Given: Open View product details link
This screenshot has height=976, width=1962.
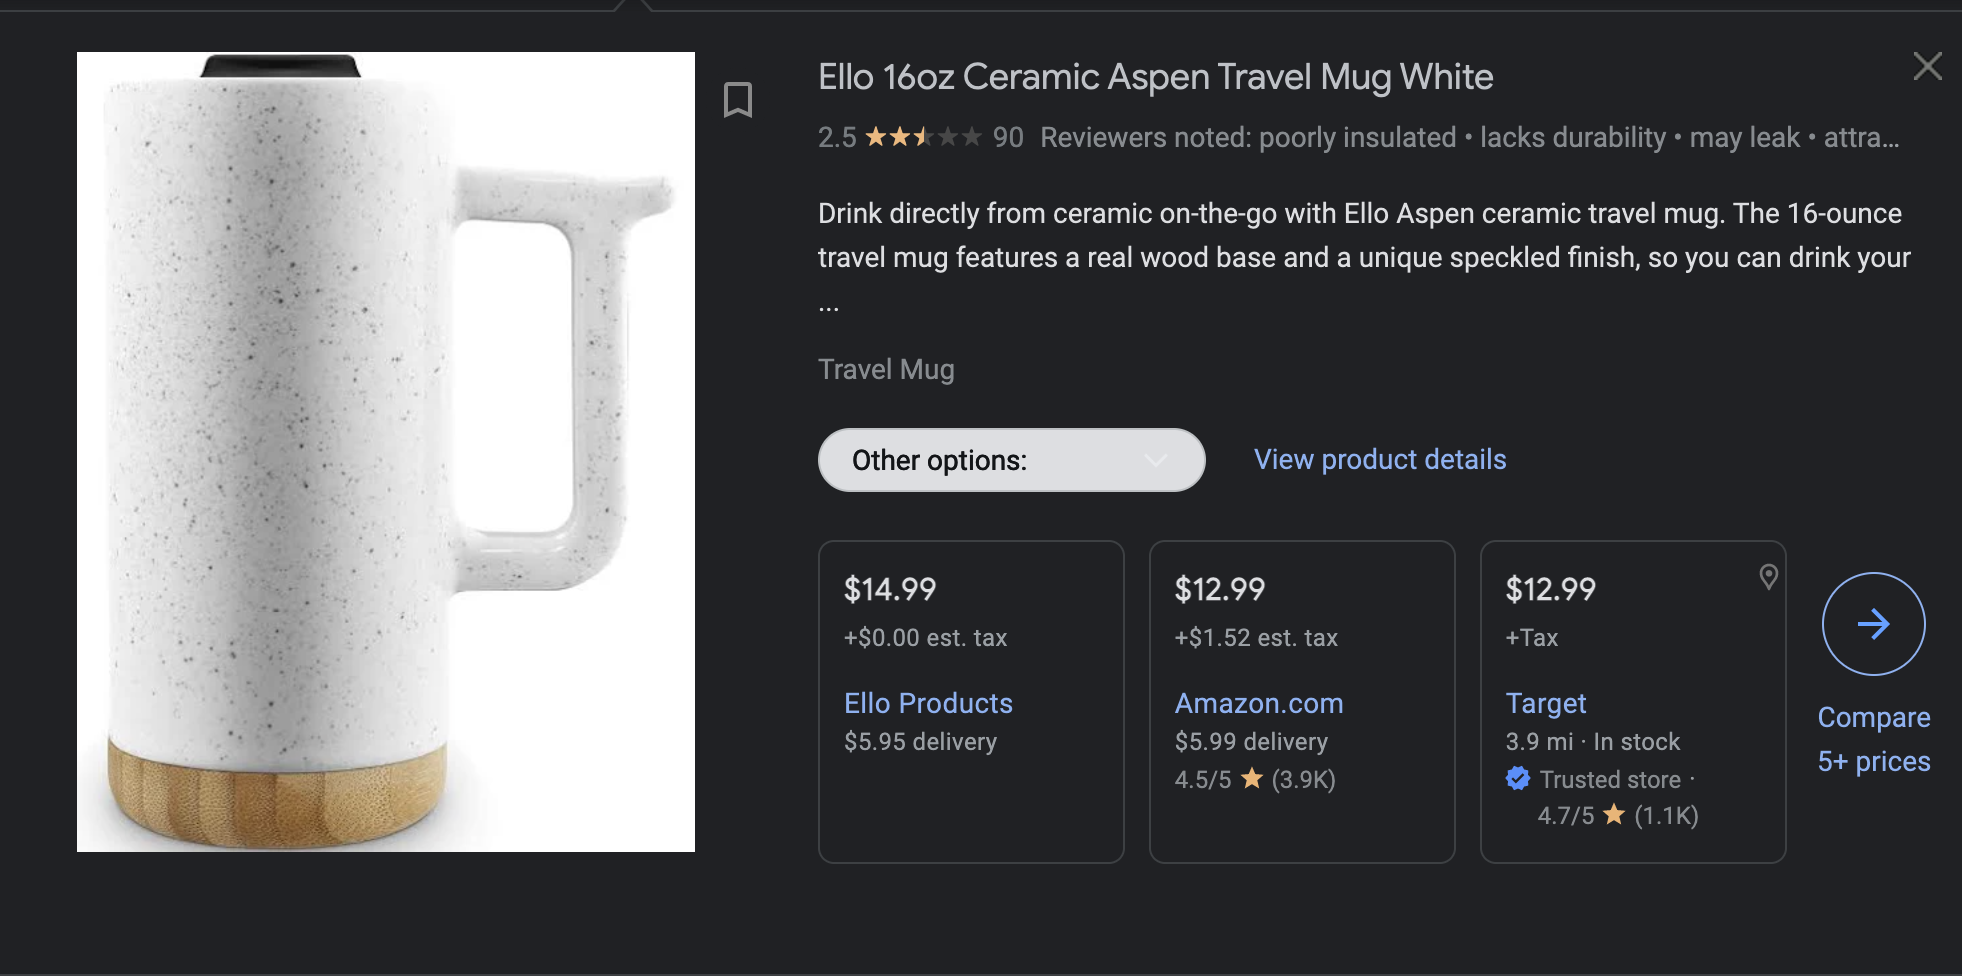Looking at the screenshot, I should 1380,459.
